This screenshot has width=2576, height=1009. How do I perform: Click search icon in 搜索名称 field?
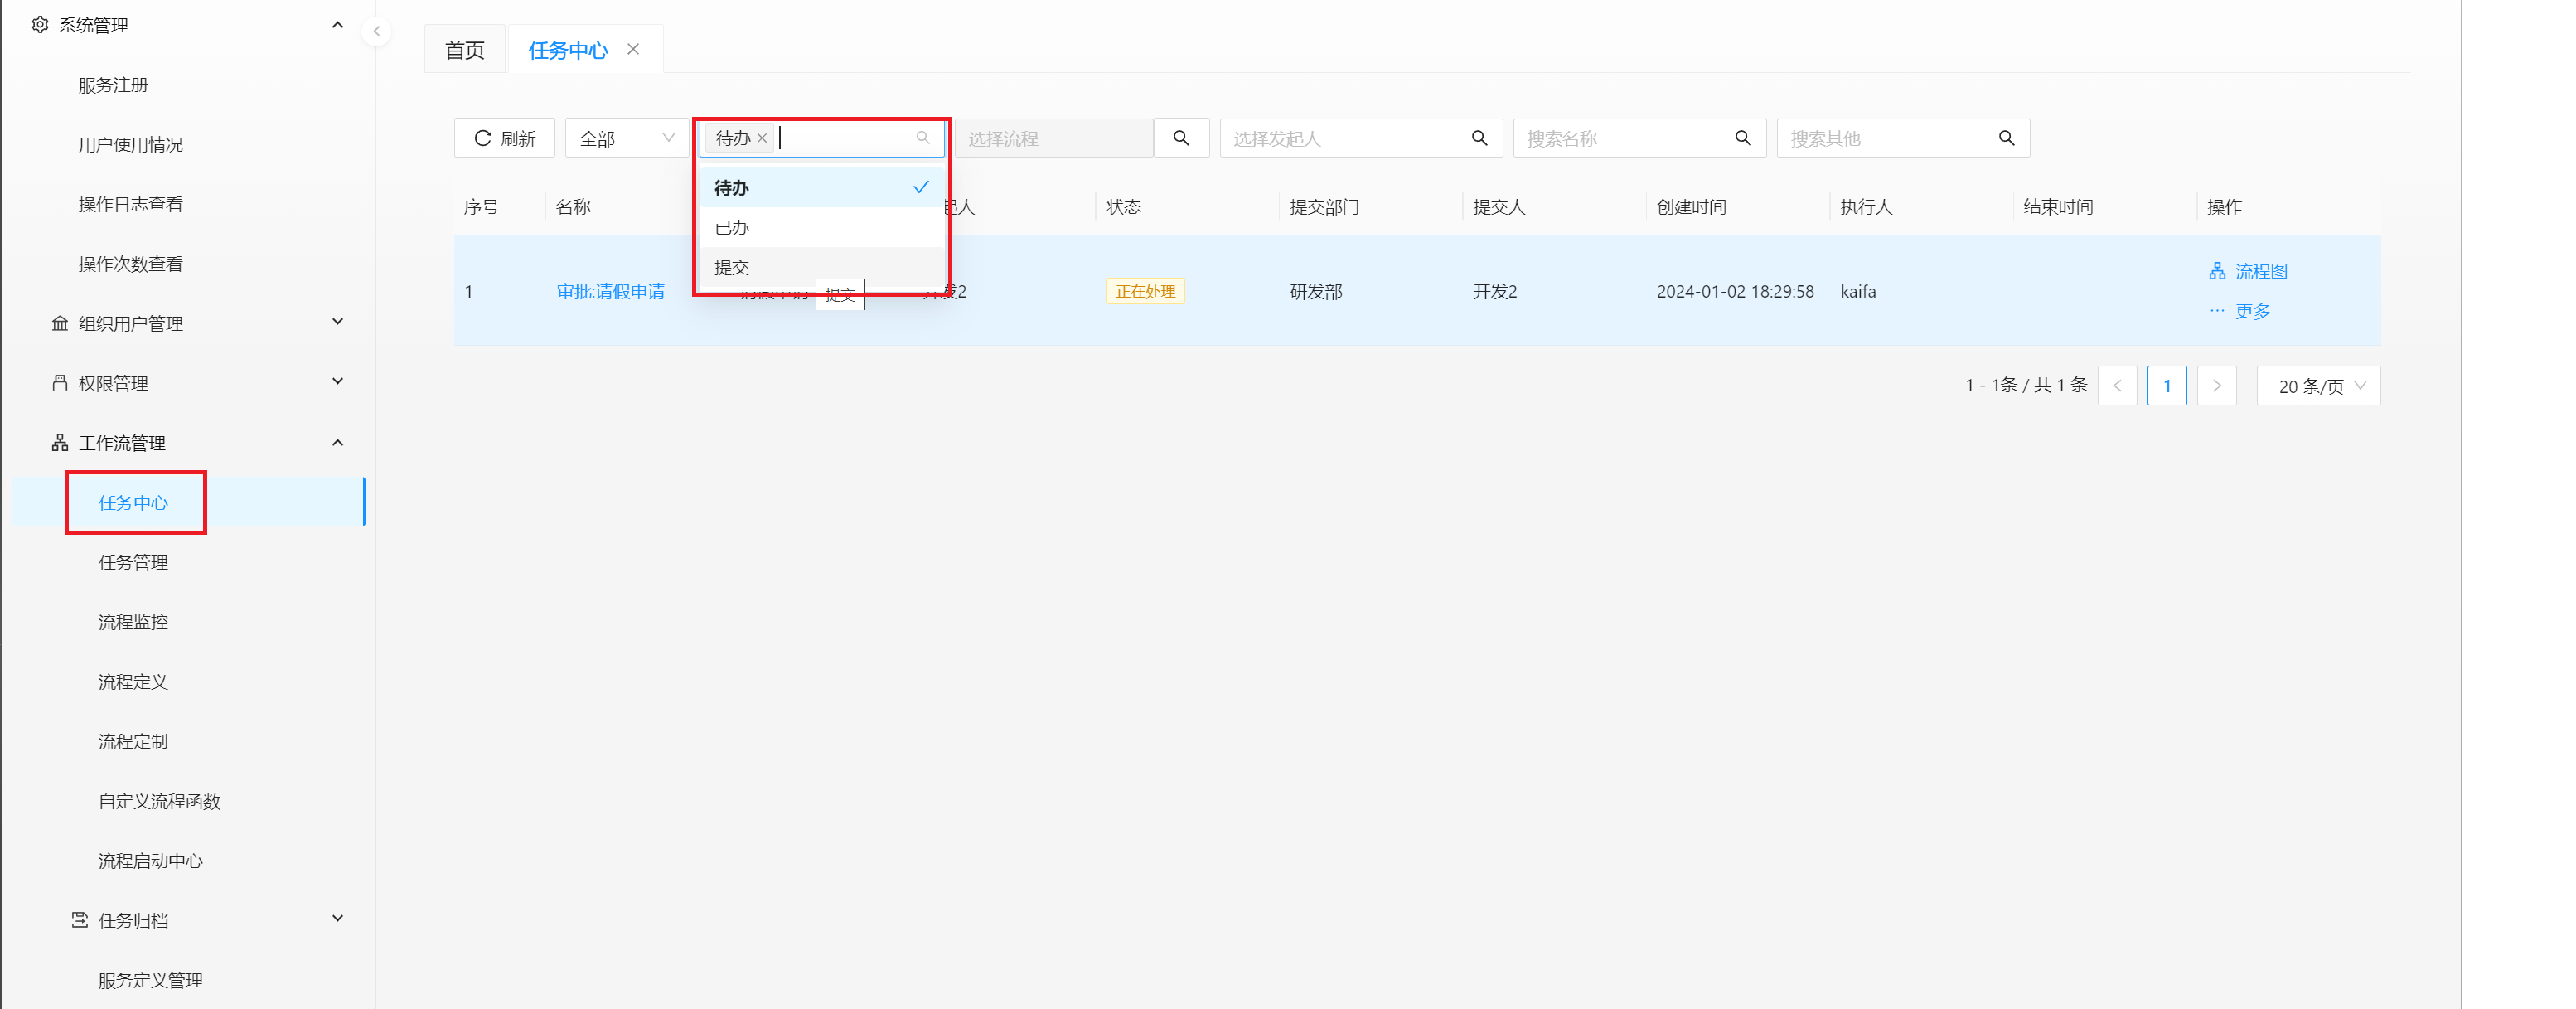[1743, 138]
